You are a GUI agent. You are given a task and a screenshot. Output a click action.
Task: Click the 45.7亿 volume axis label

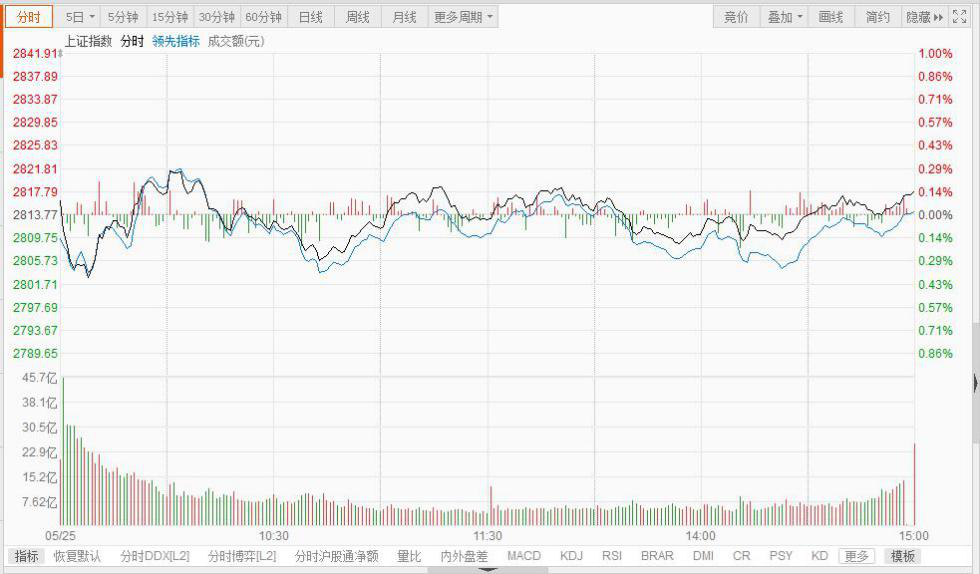39,378
